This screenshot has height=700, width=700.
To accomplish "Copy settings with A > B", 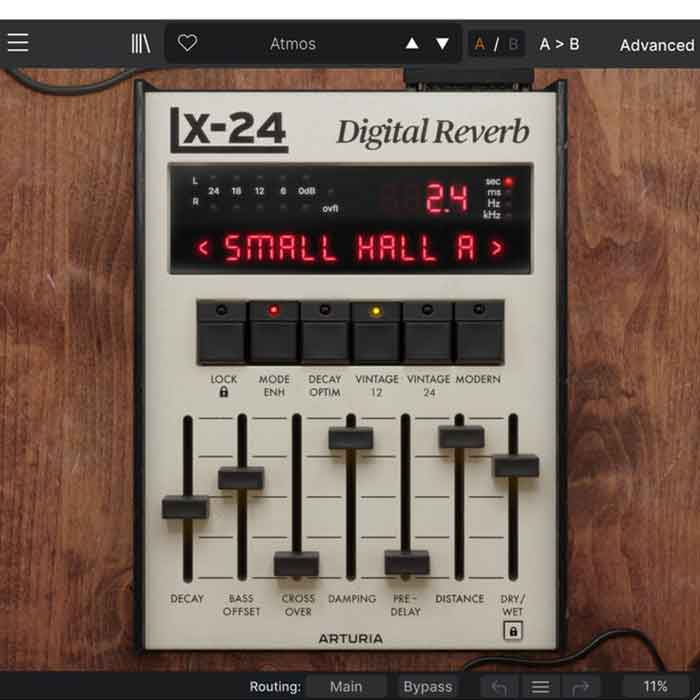I will [559, 44].
